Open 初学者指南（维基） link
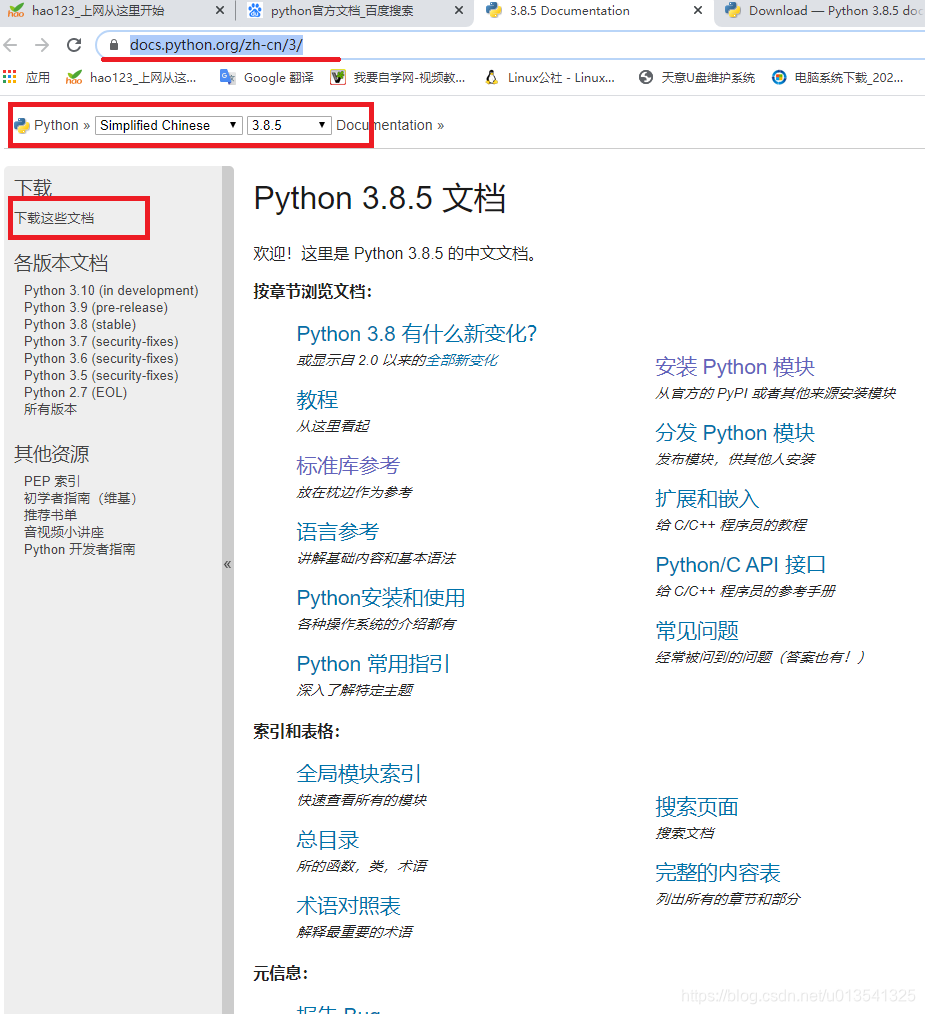 point(80,498)
